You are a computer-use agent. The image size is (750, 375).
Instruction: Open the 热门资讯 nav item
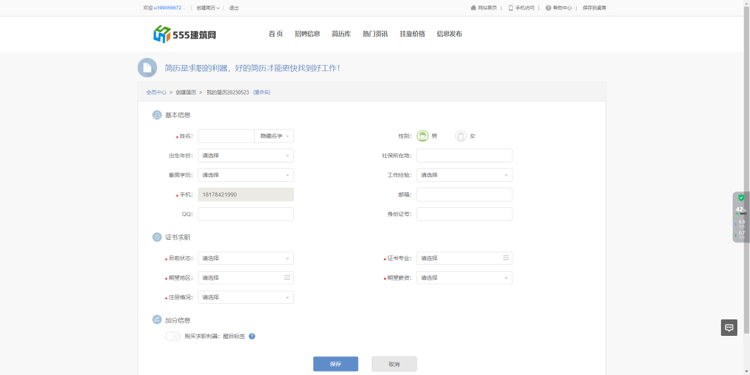coord(375,34)
